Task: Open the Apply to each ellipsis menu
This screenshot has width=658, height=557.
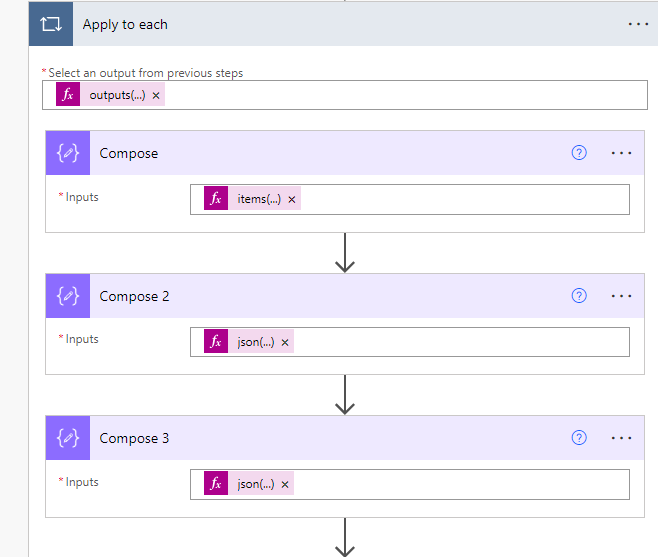Action: coord(638,24)
